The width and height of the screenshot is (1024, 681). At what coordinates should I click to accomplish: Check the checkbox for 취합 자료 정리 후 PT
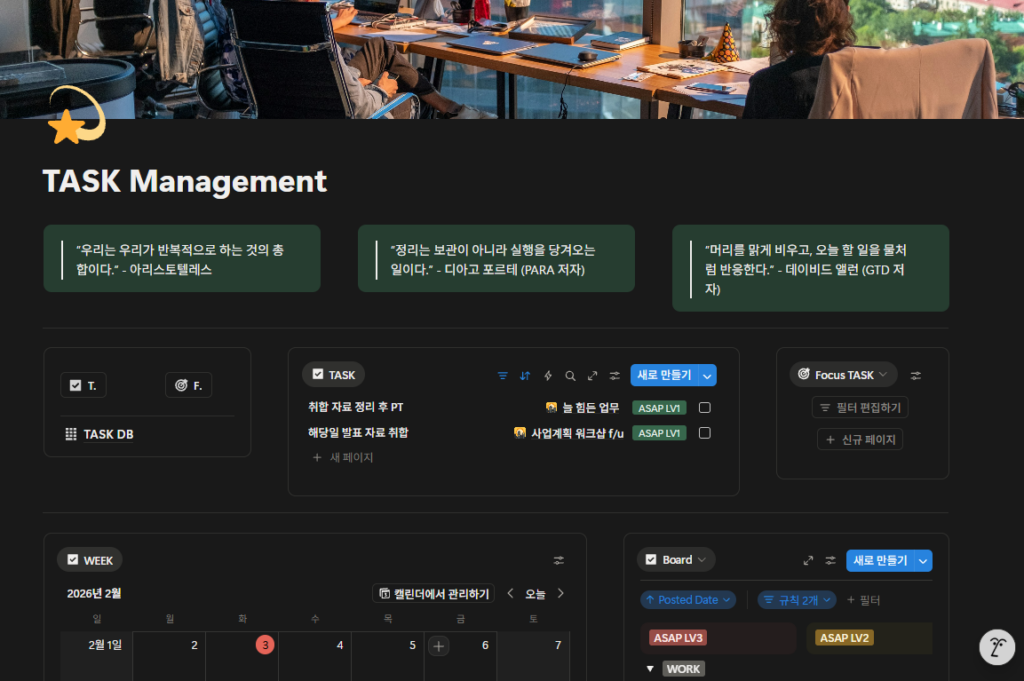pyautogui.click(x=703, y=408)
